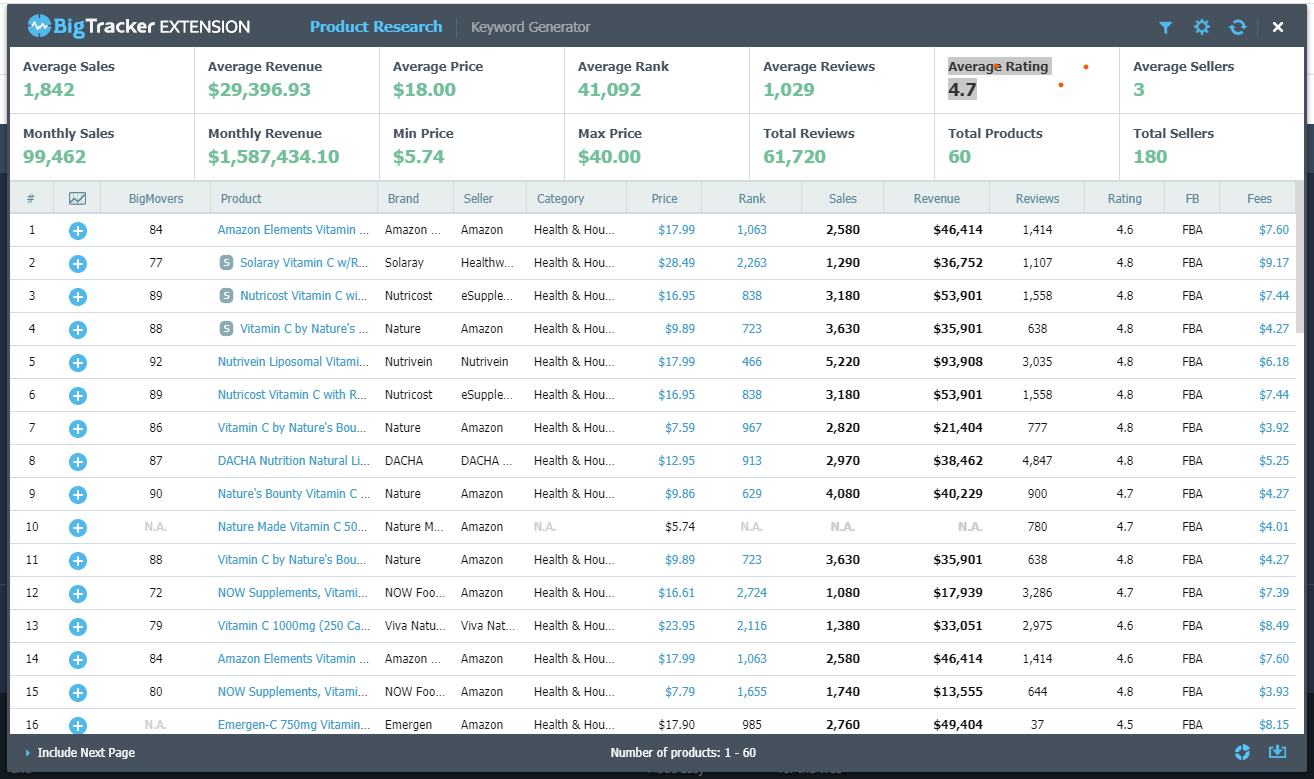Click the S badge beside Nutricost Vitamin C
Image resolution: width=1314 pixels, height=779 pixels.
pyautogui.click(x=227, y=296)
